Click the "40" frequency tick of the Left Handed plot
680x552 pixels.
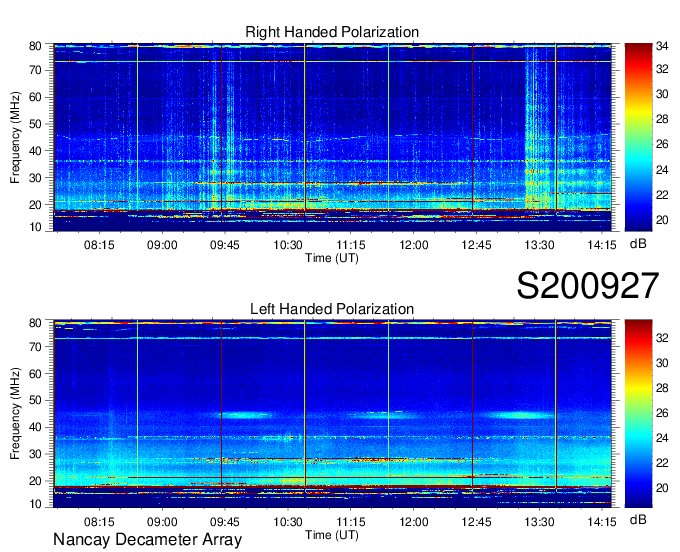[35, 427]
